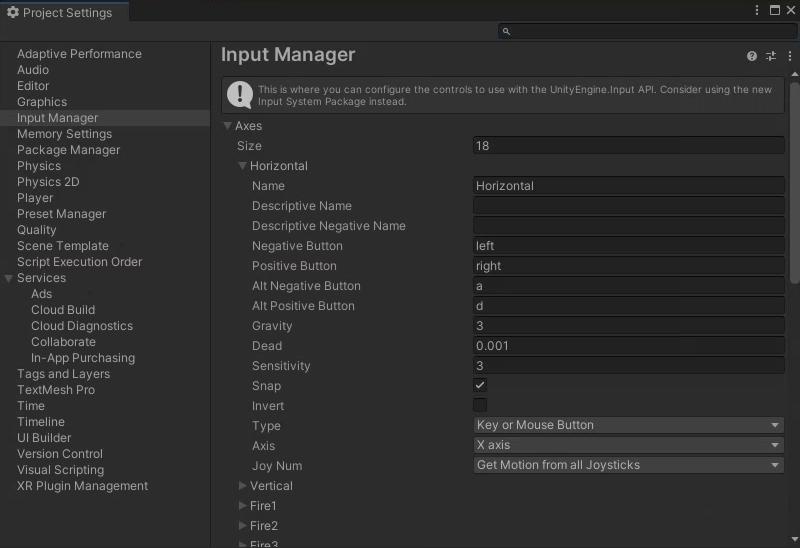Open the Type dropdown Key or Mouse Button
Viewport: 800px width, 548px height.
(629, 425)
